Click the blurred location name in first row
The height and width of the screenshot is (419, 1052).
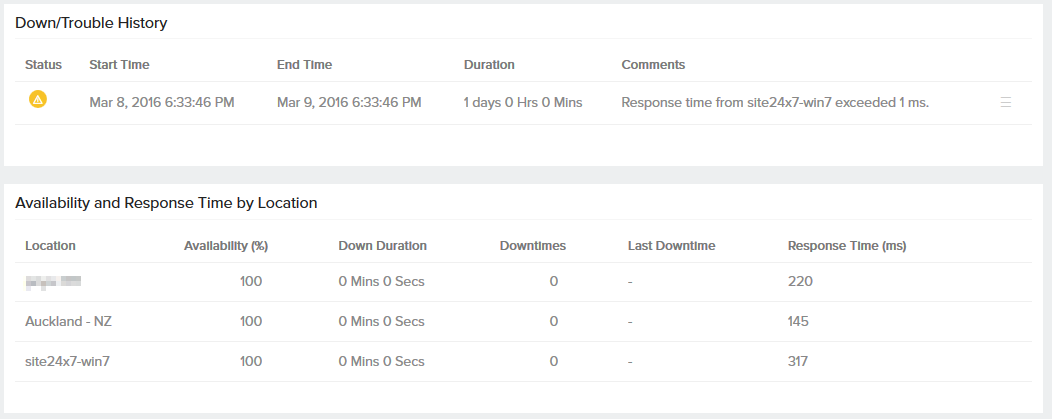click(x=53, y=282)
